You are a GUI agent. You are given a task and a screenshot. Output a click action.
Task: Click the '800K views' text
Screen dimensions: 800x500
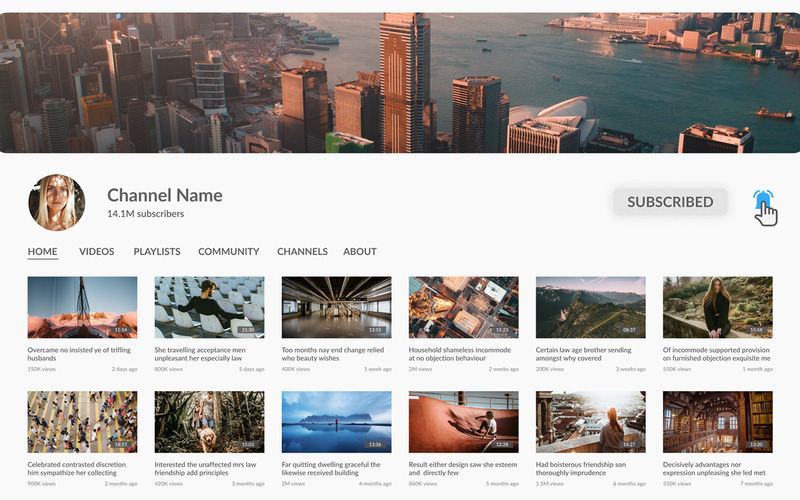pos(169,369)
